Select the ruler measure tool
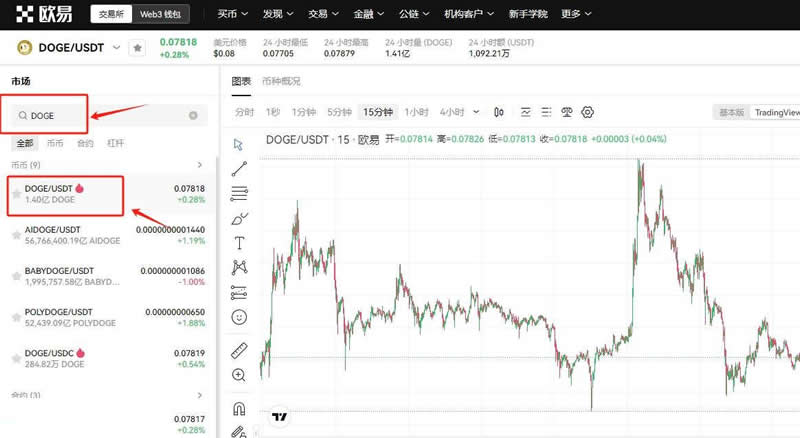 [239, 350]
